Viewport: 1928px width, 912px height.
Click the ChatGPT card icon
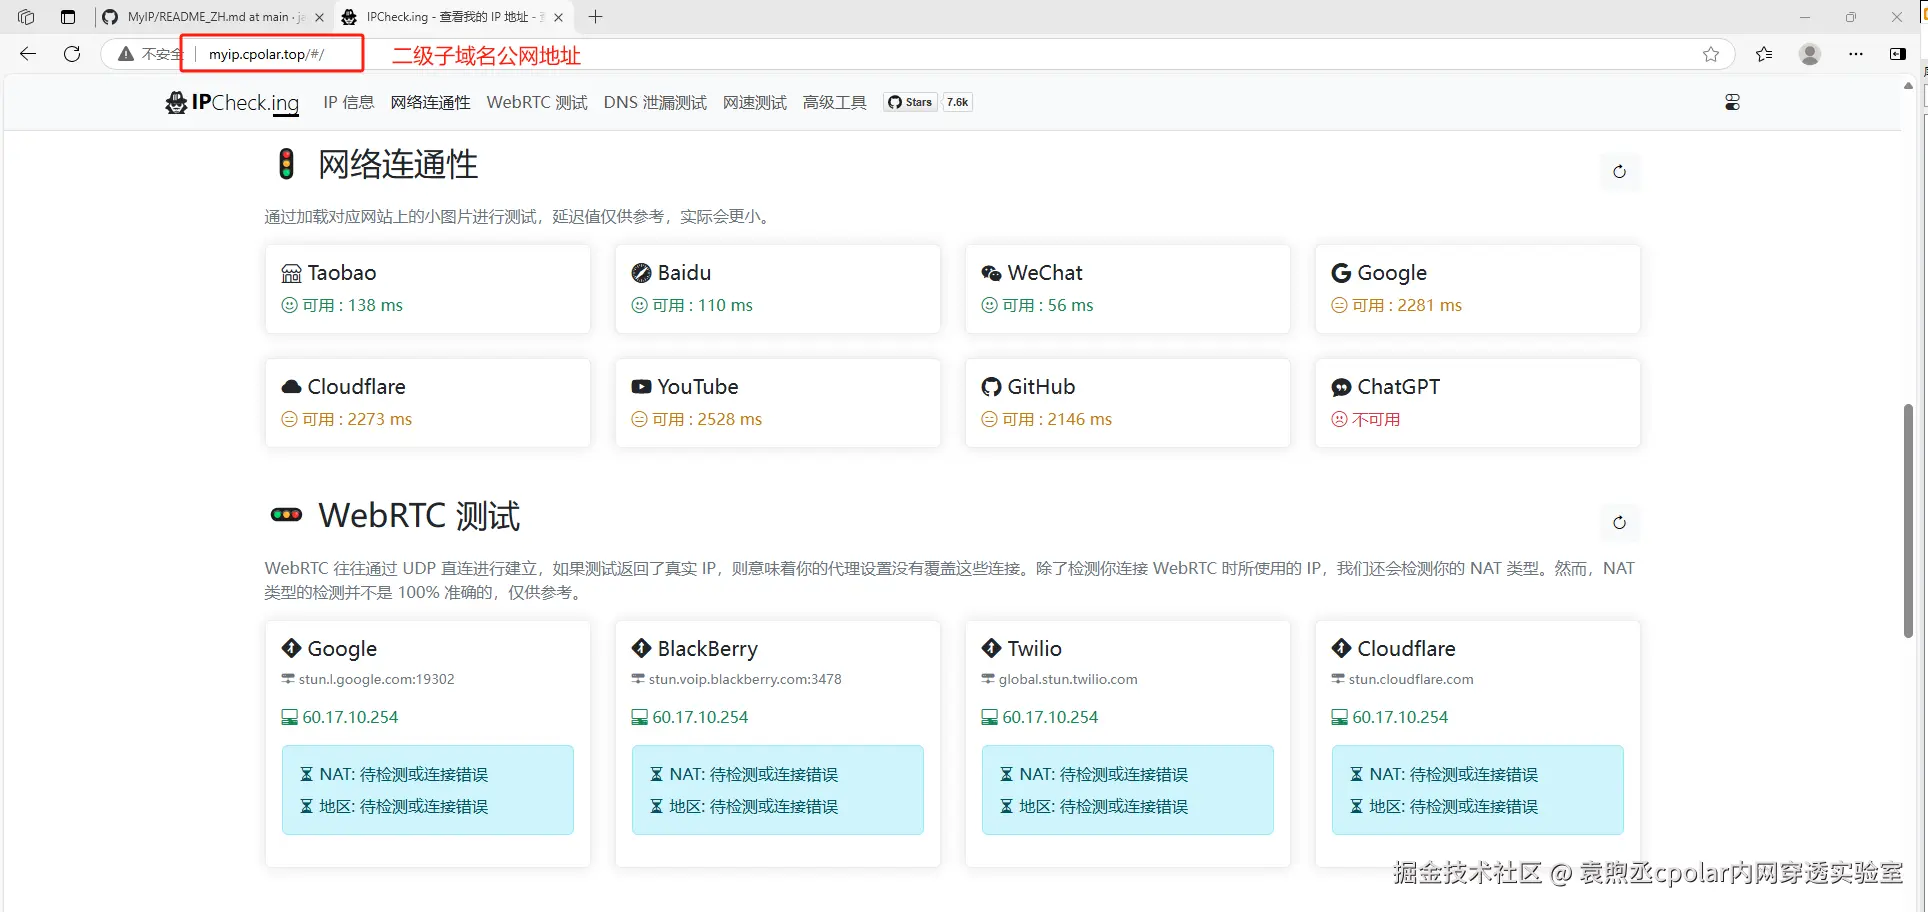[x=1341, y=387]
